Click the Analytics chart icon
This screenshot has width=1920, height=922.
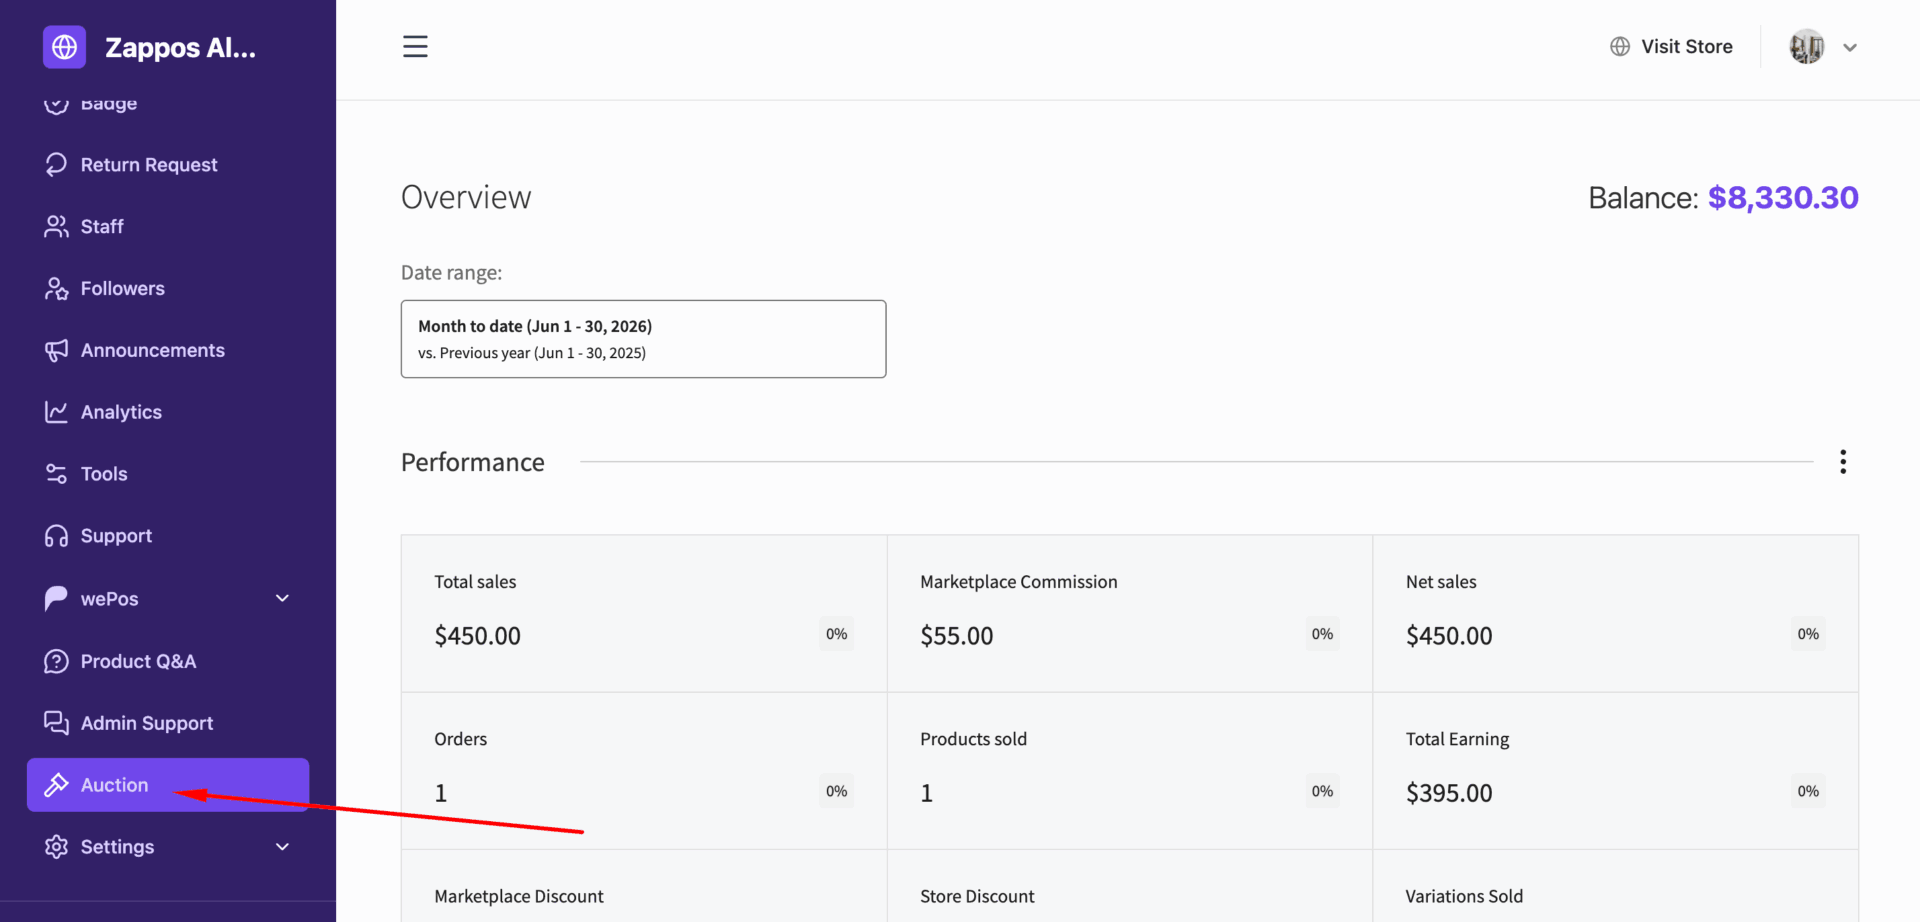pos(56,412)
